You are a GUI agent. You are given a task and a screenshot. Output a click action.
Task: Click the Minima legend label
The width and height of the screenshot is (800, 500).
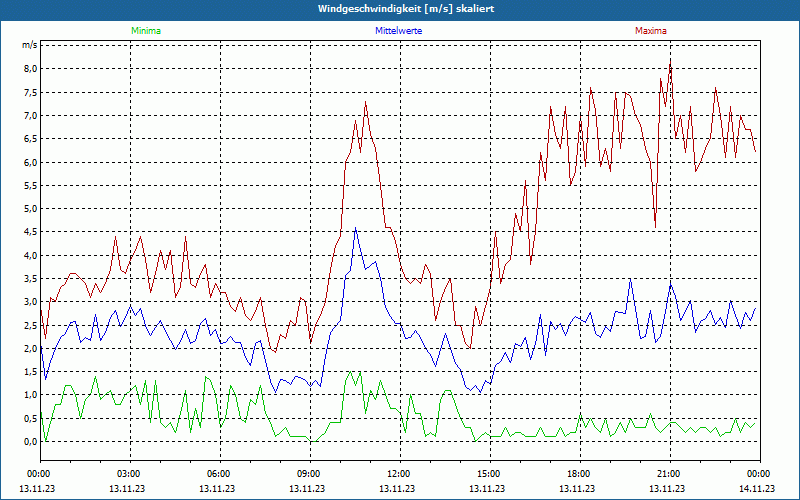(146, 31)
